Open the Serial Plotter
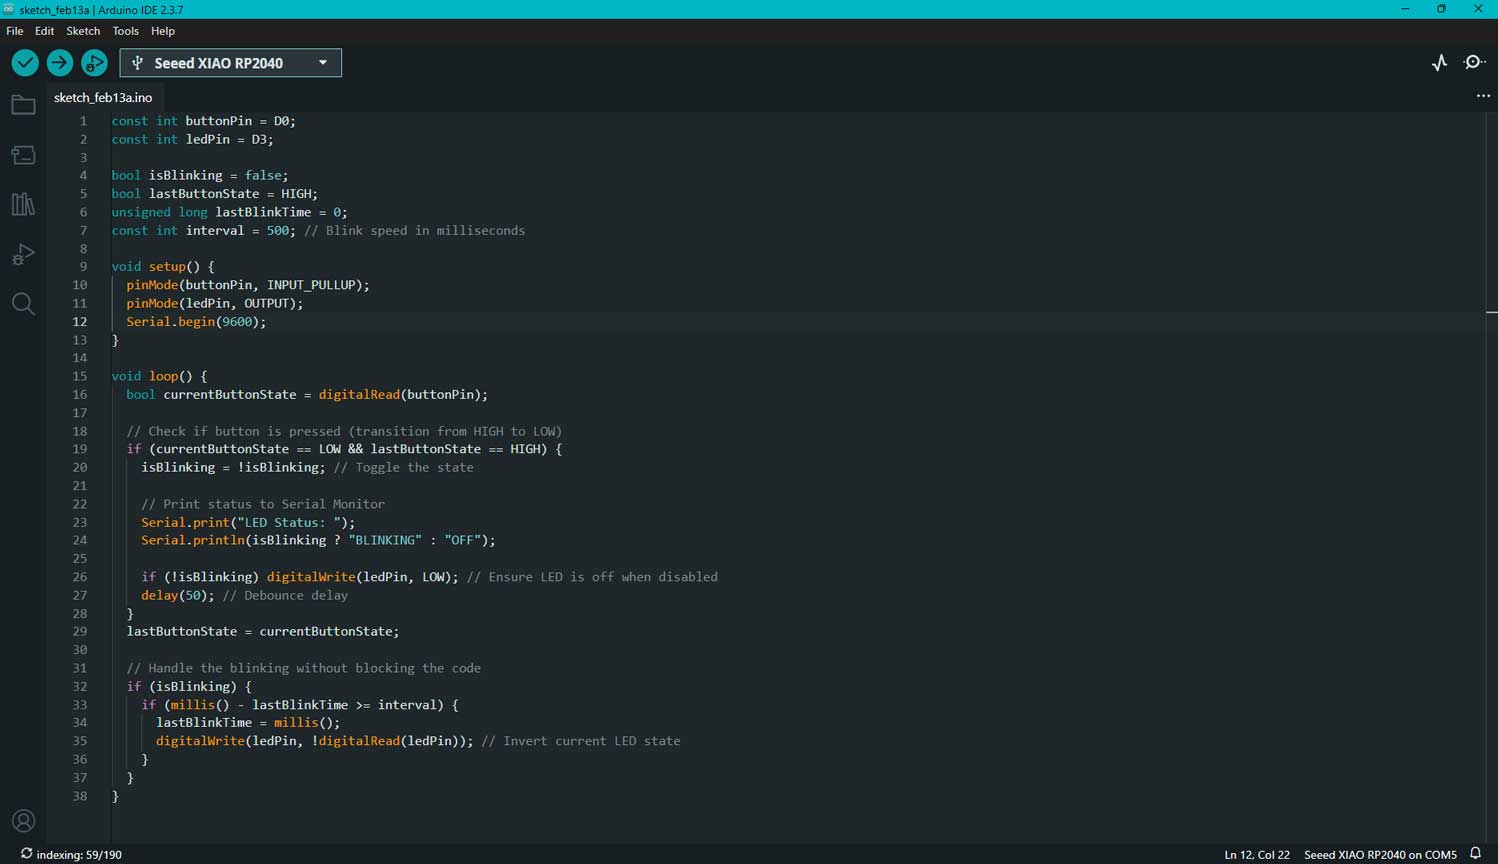Viewport: 1498px width, 864px height. pos(1439,63)
